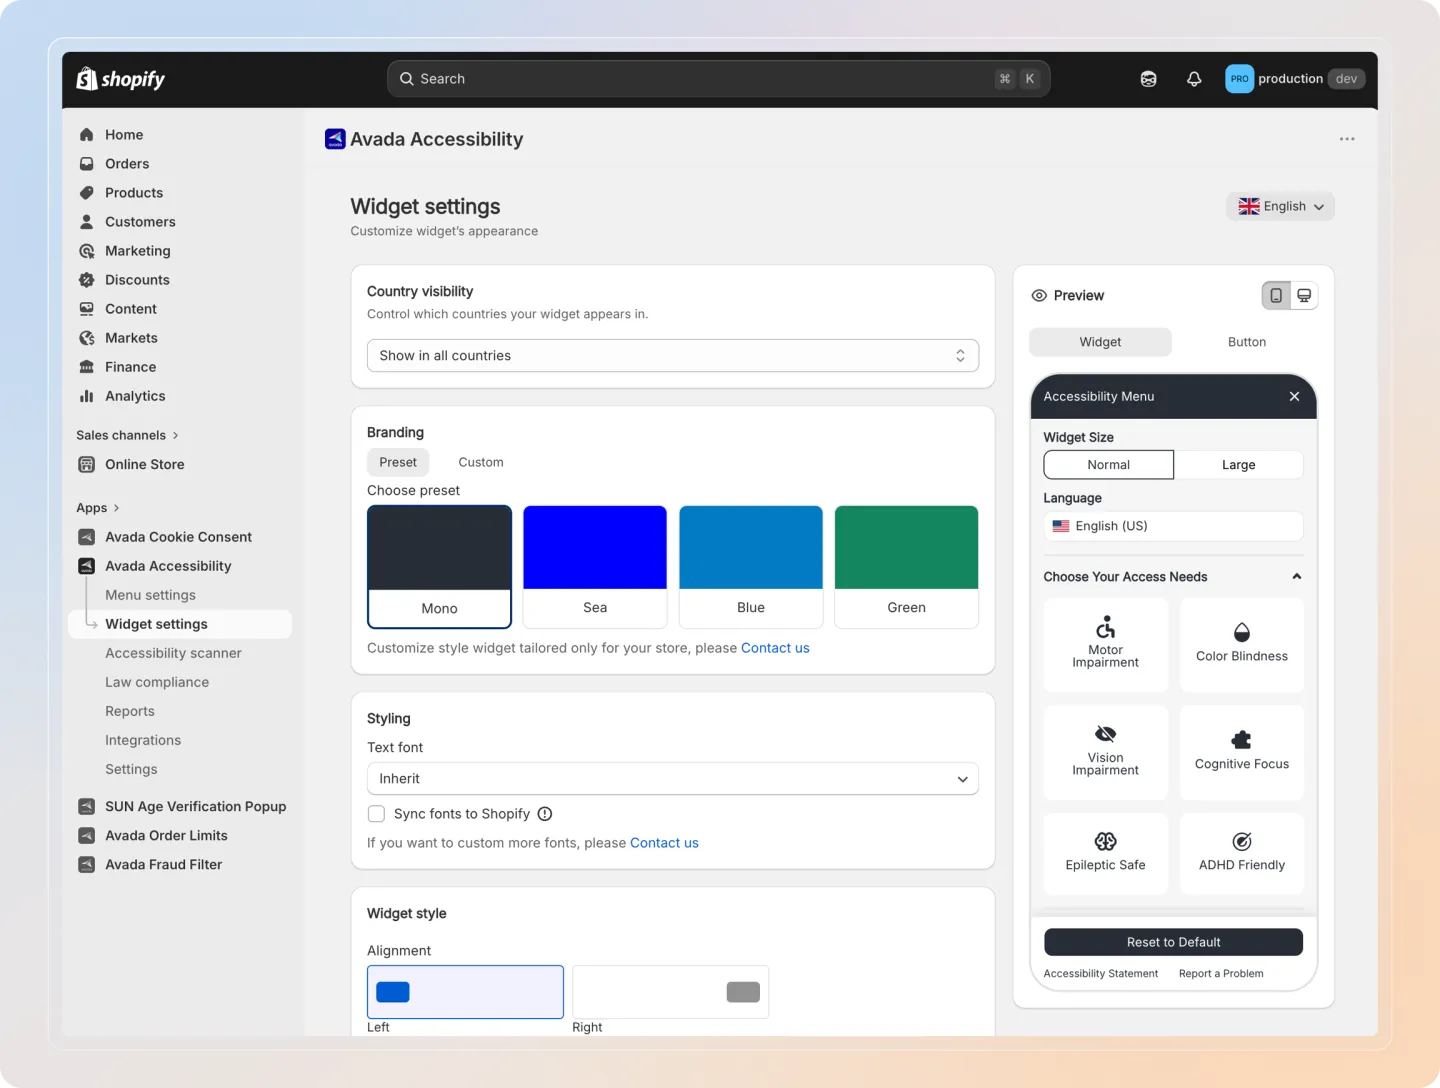Click the top Search field

(718, 79)
